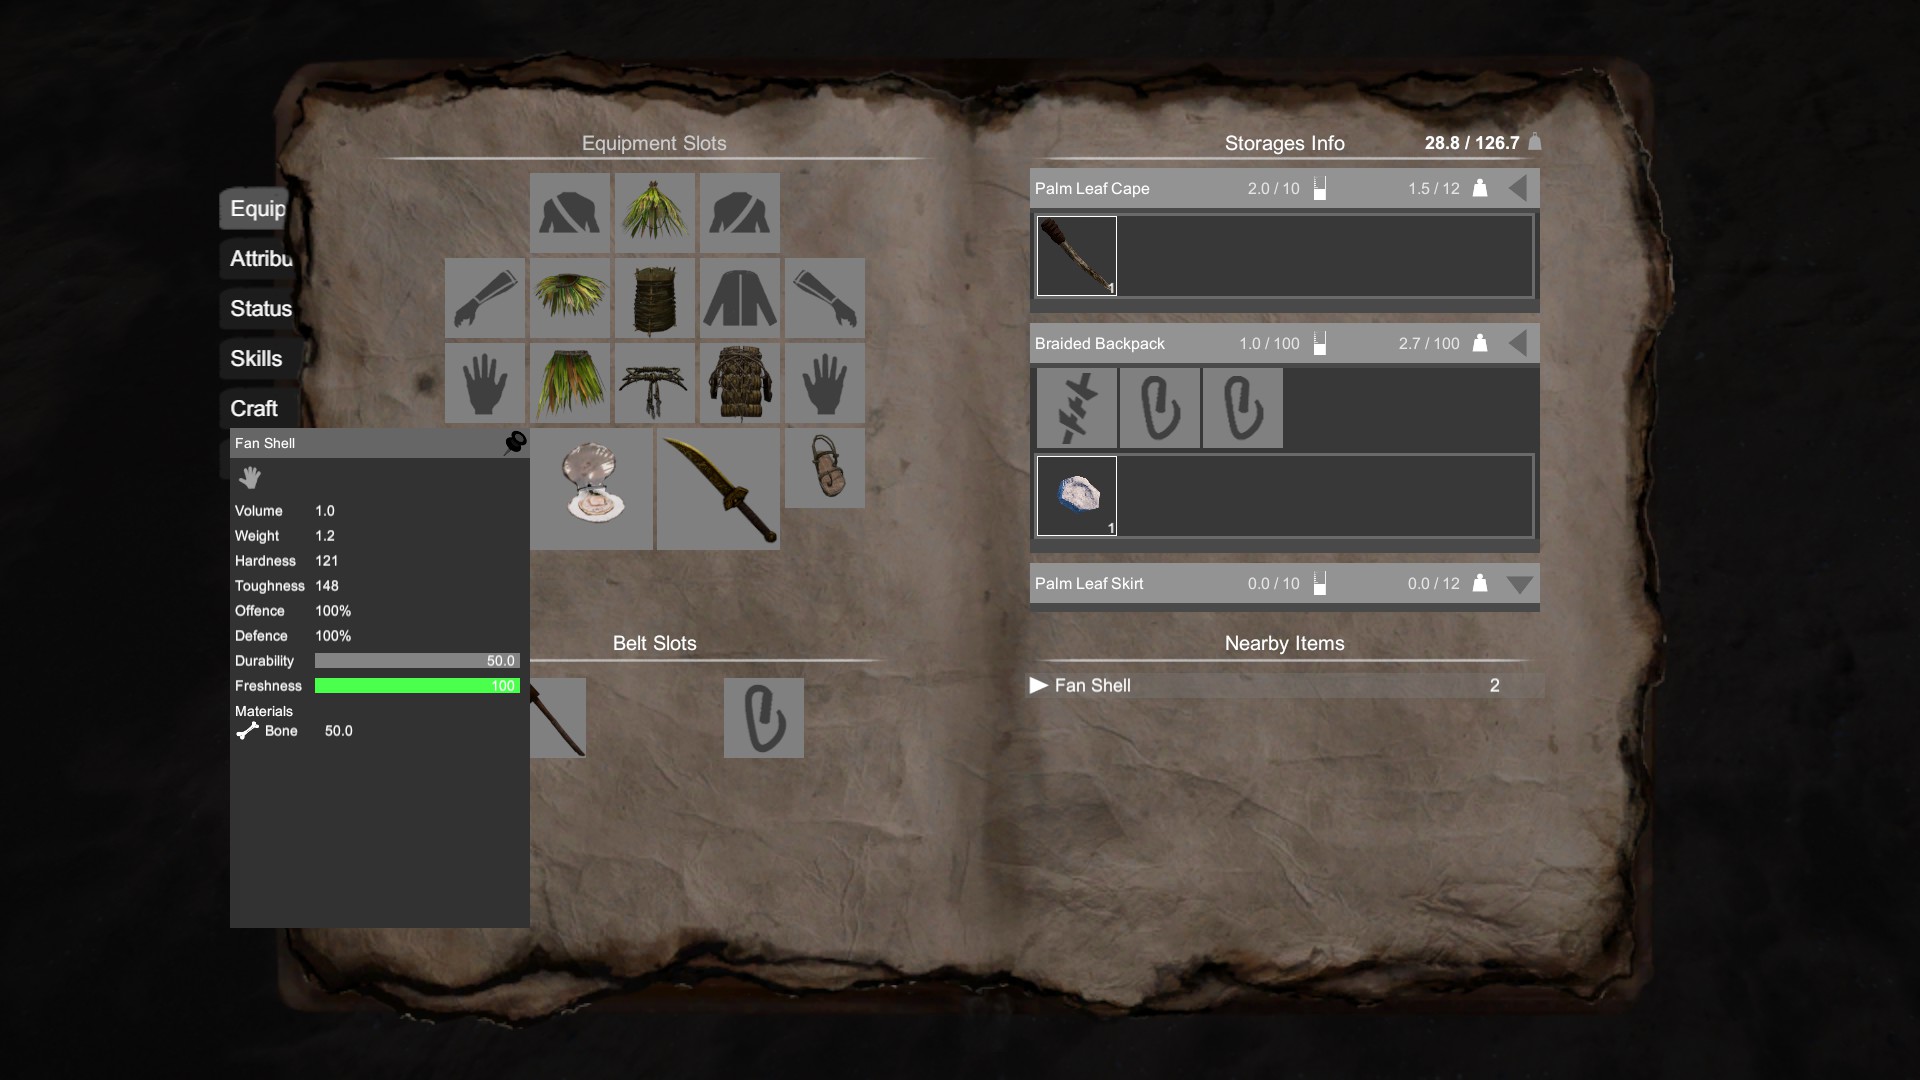This screenshot has height=1080, width=1920.
Task: Expand the Palm Leaf Skirt storage
Action: 1518,584
